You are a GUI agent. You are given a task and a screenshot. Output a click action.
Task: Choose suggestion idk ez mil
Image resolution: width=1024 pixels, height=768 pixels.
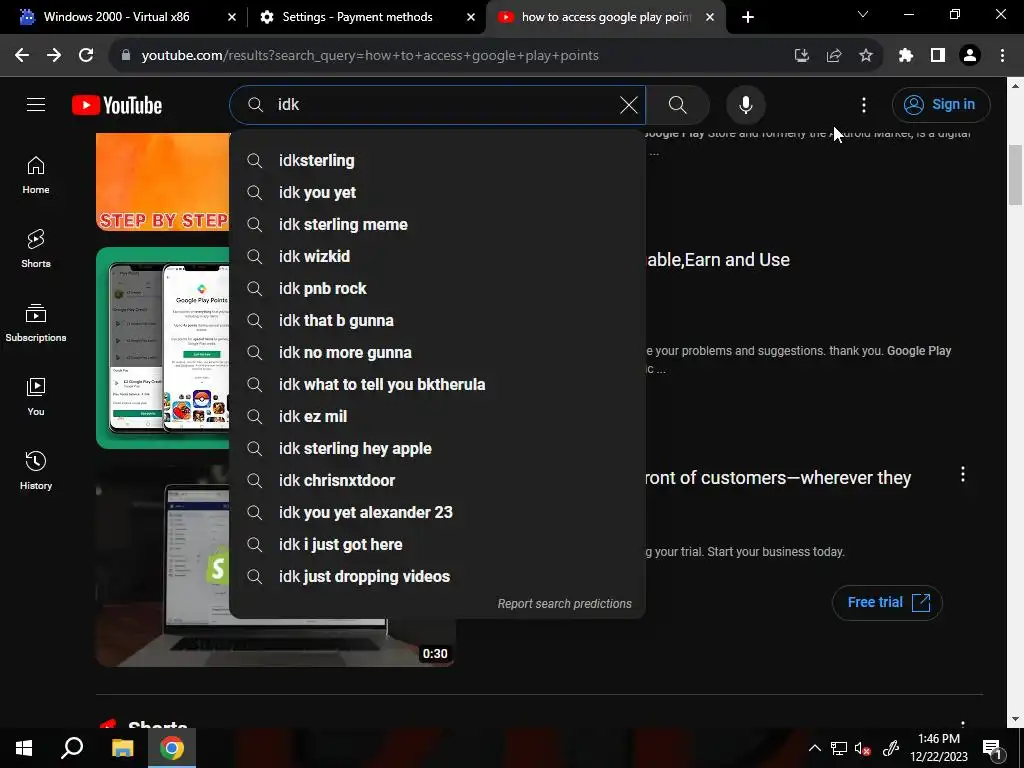(x=438, y=417)
